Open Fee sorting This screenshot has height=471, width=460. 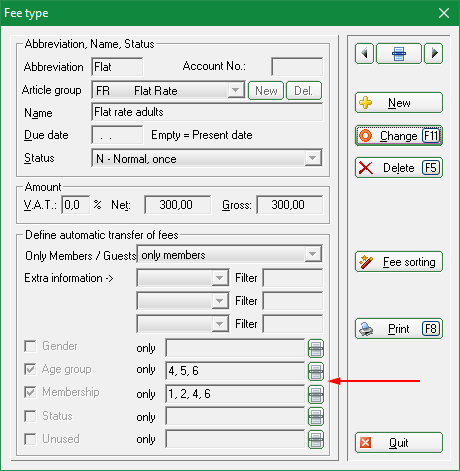[399, 262]
